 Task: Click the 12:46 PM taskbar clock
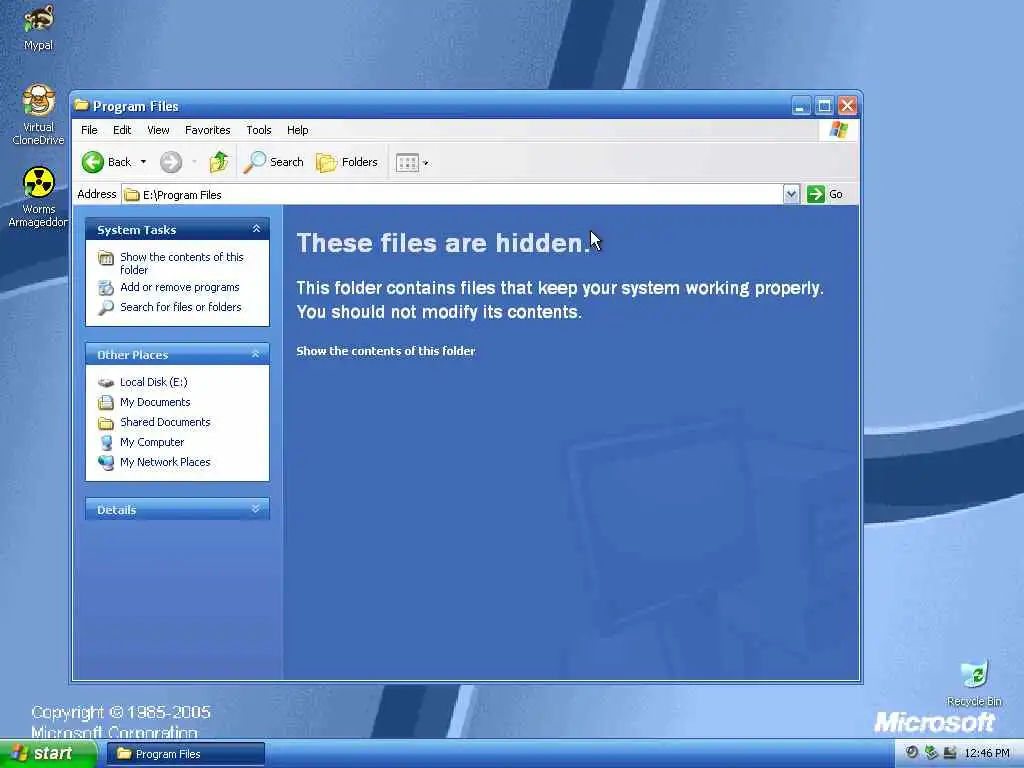[x=987, y=754]
